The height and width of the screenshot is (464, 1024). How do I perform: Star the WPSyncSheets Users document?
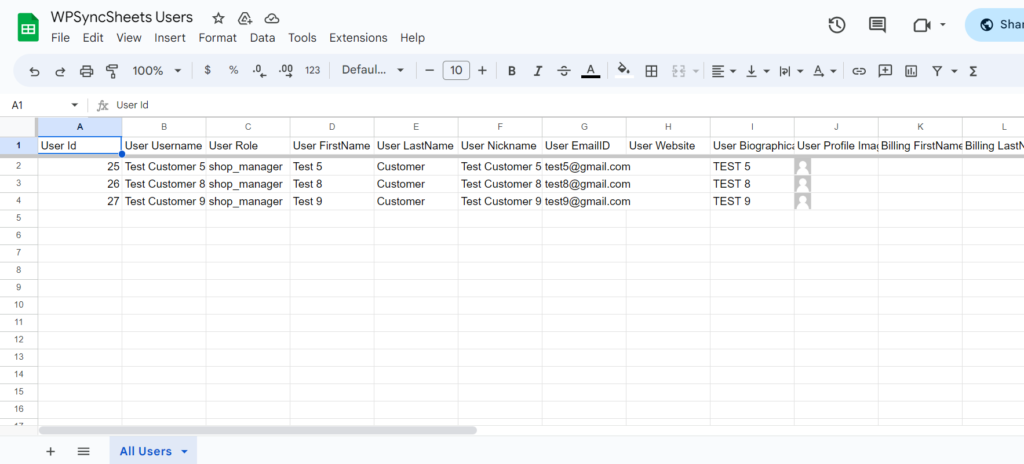click(x=219, y=18)
